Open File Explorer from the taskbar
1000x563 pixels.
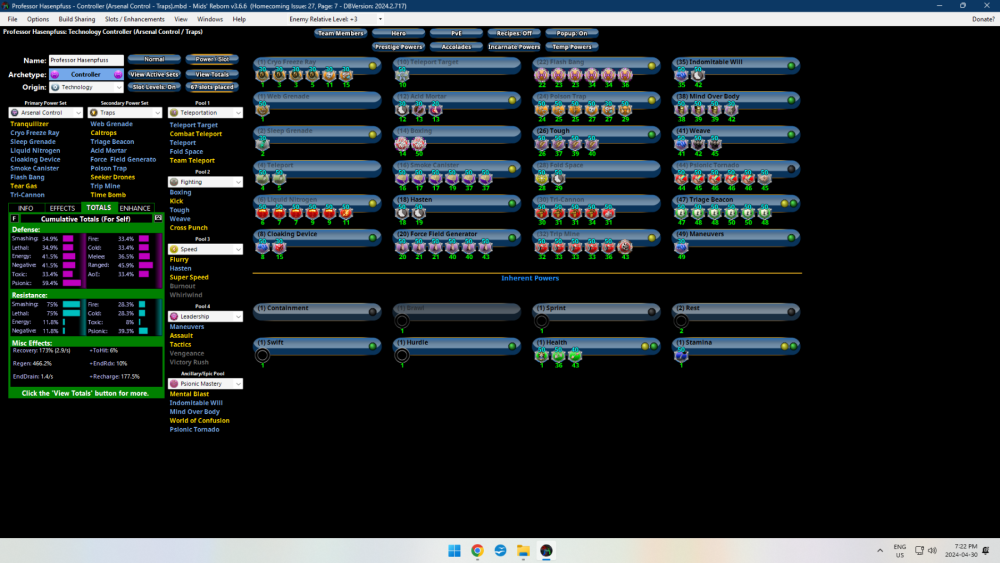click(523, 550)
